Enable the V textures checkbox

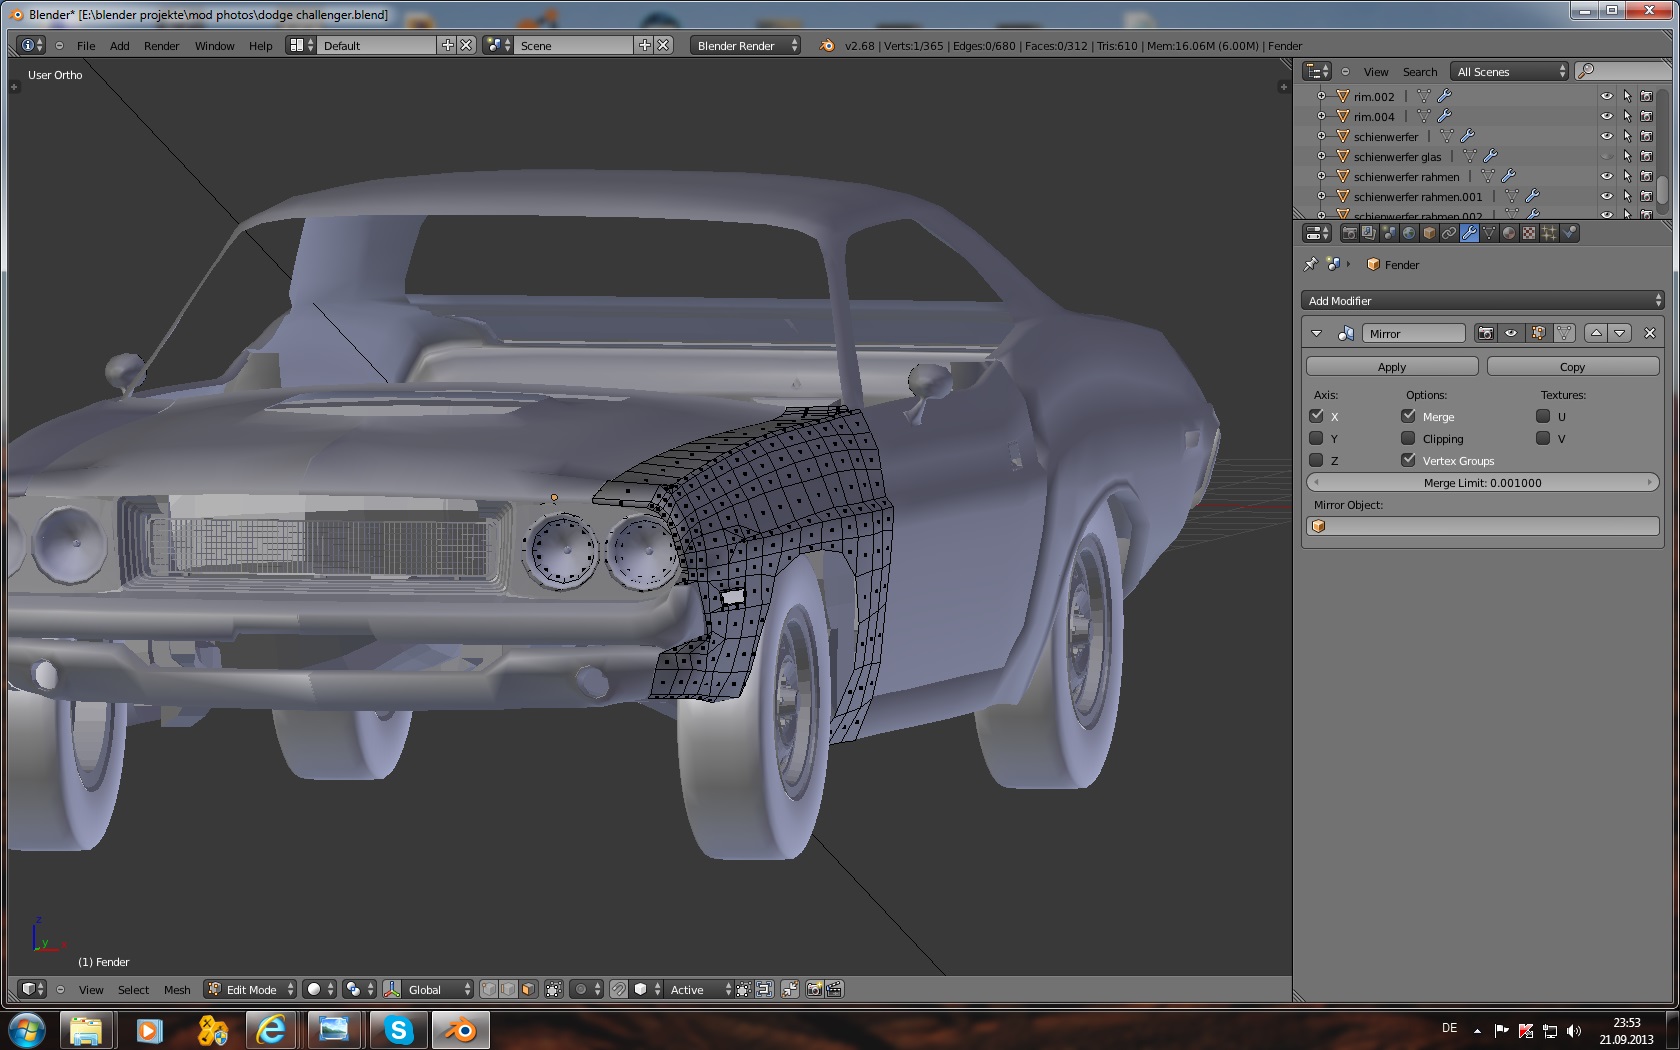pyautogui.click(x=1543, y=438)
